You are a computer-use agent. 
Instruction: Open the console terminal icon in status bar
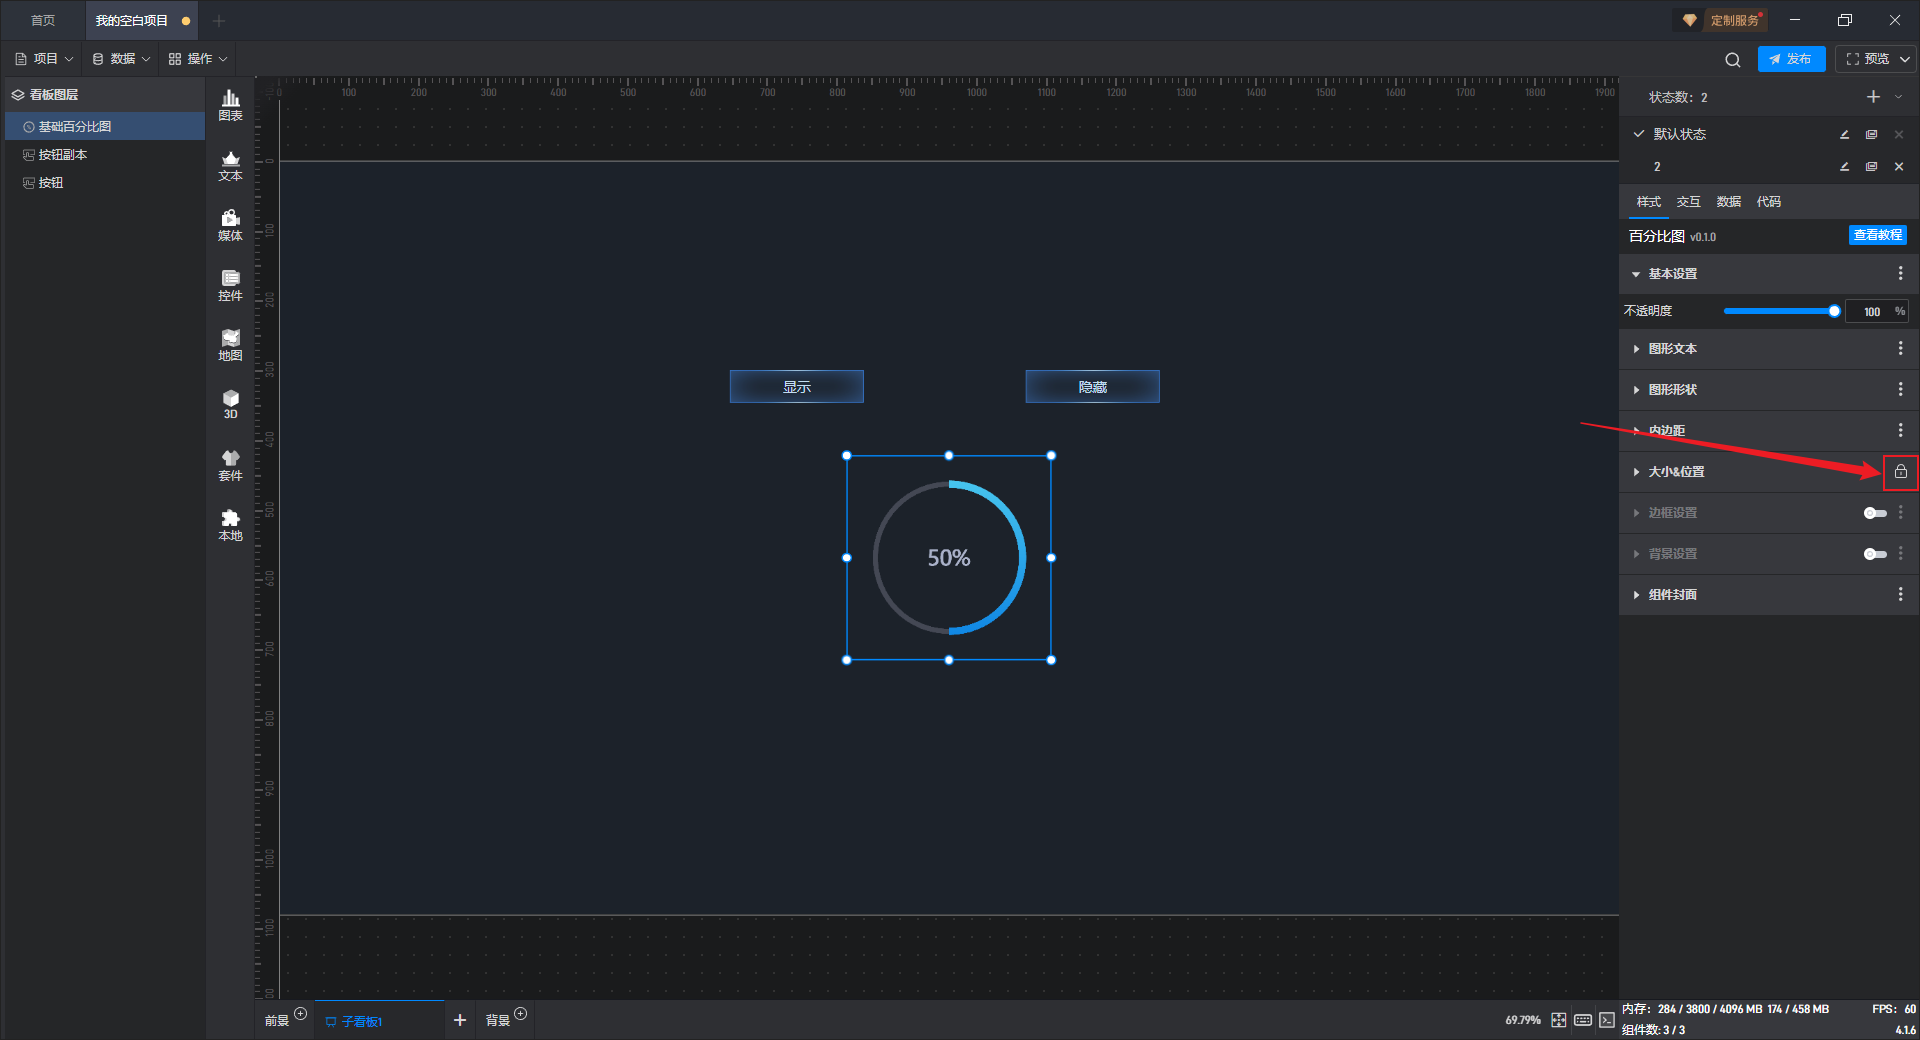(x=1607, y=1020)
